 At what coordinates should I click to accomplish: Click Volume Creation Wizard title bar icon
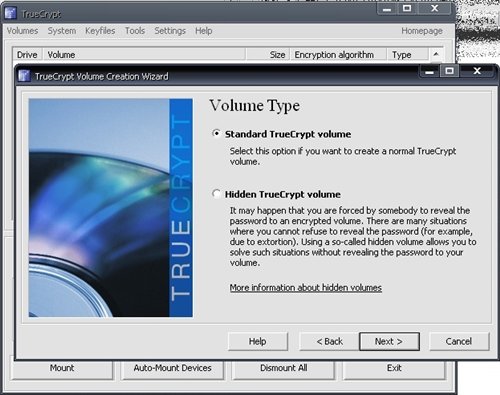point(24,76)
